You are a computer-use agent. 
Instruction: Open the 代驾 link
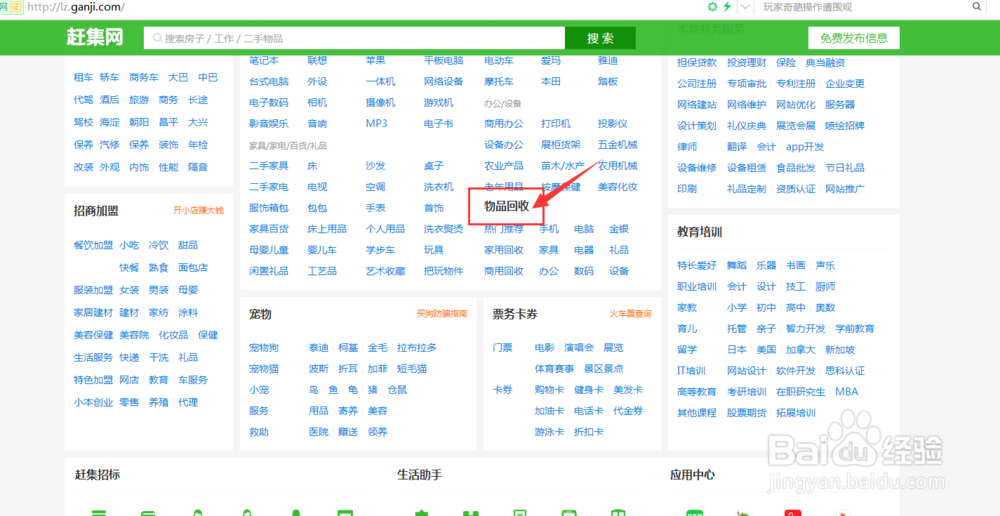point(84,100)
